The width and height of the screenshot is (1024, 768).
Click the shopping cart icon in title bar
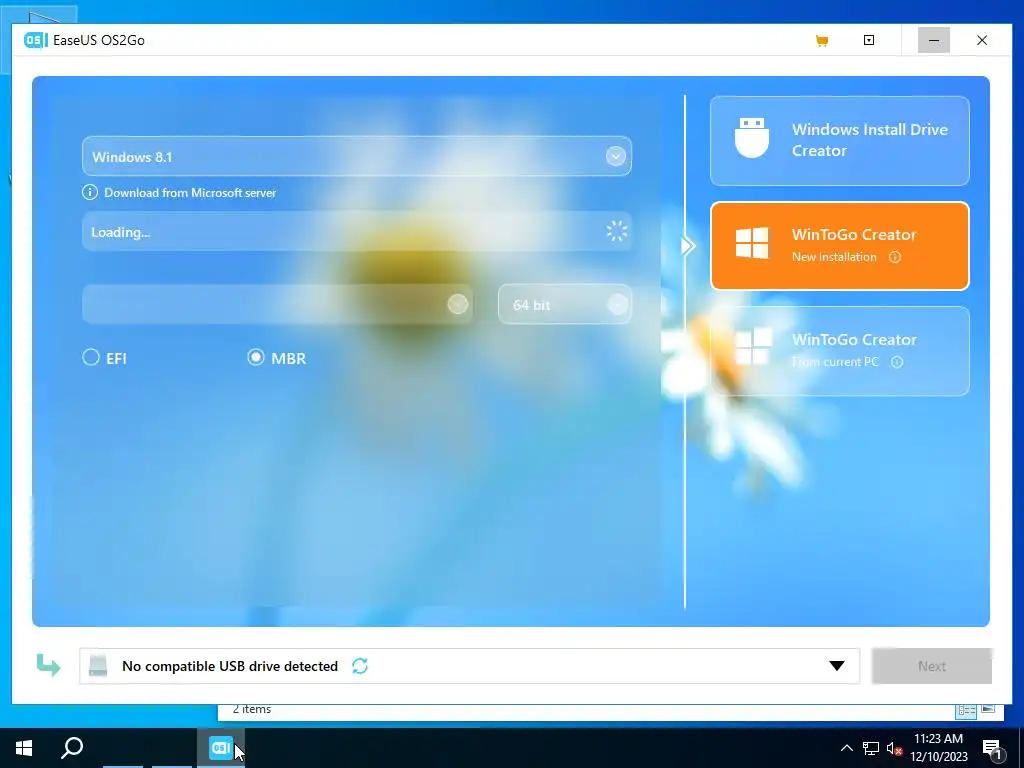pyautogui.click(x=822, y=40)
